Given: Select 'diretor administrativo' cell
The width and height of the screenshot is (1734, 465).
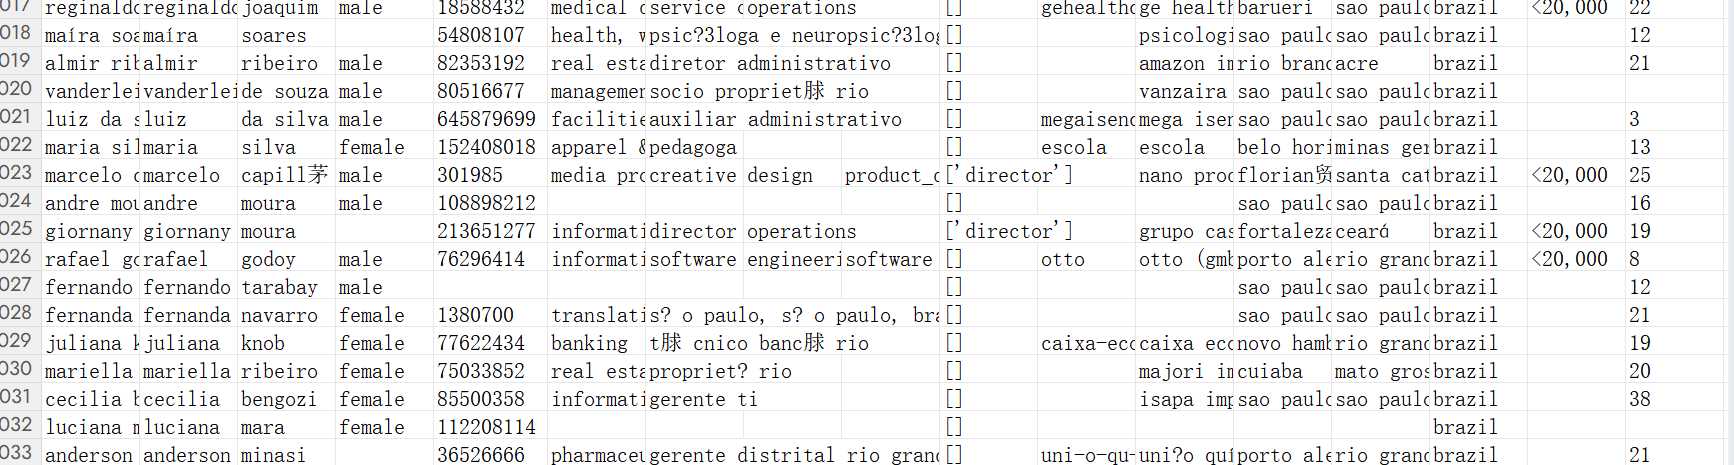Looking at the screenshot, I should (743, 63).
